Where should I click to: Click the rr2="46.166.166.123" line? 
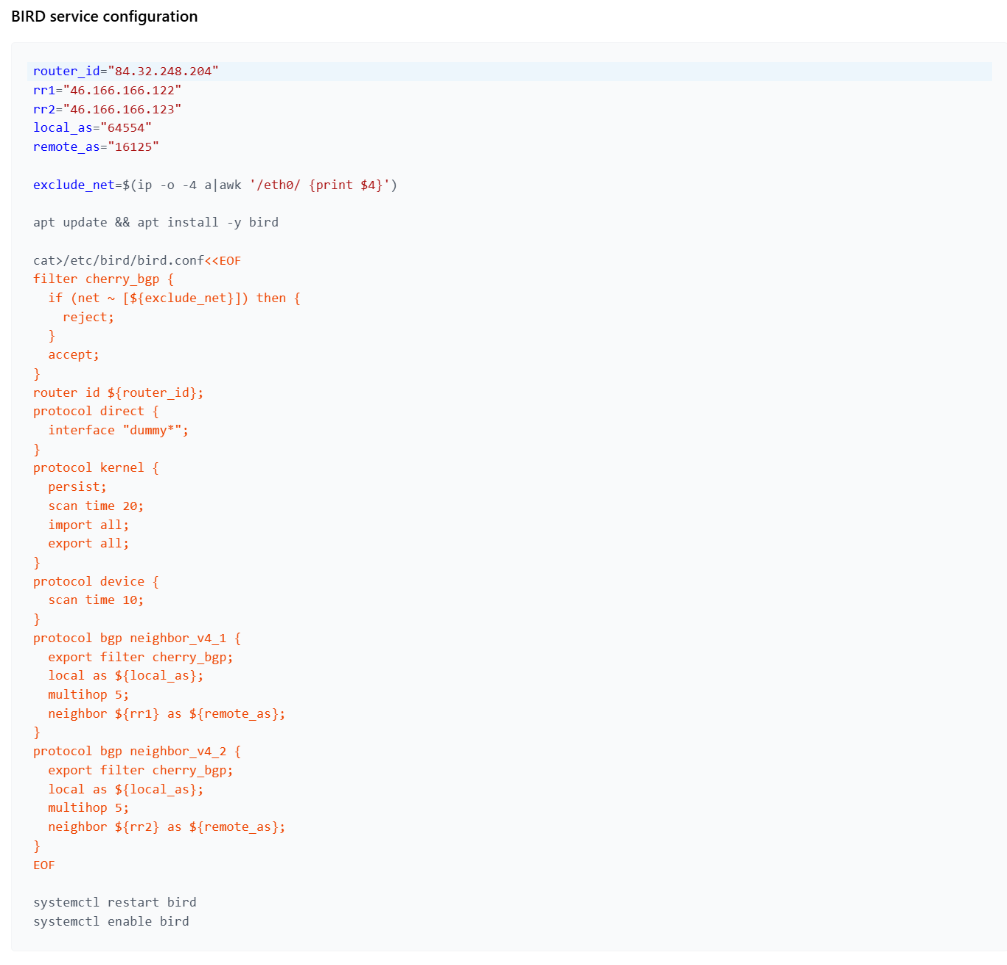click(107, 109)
